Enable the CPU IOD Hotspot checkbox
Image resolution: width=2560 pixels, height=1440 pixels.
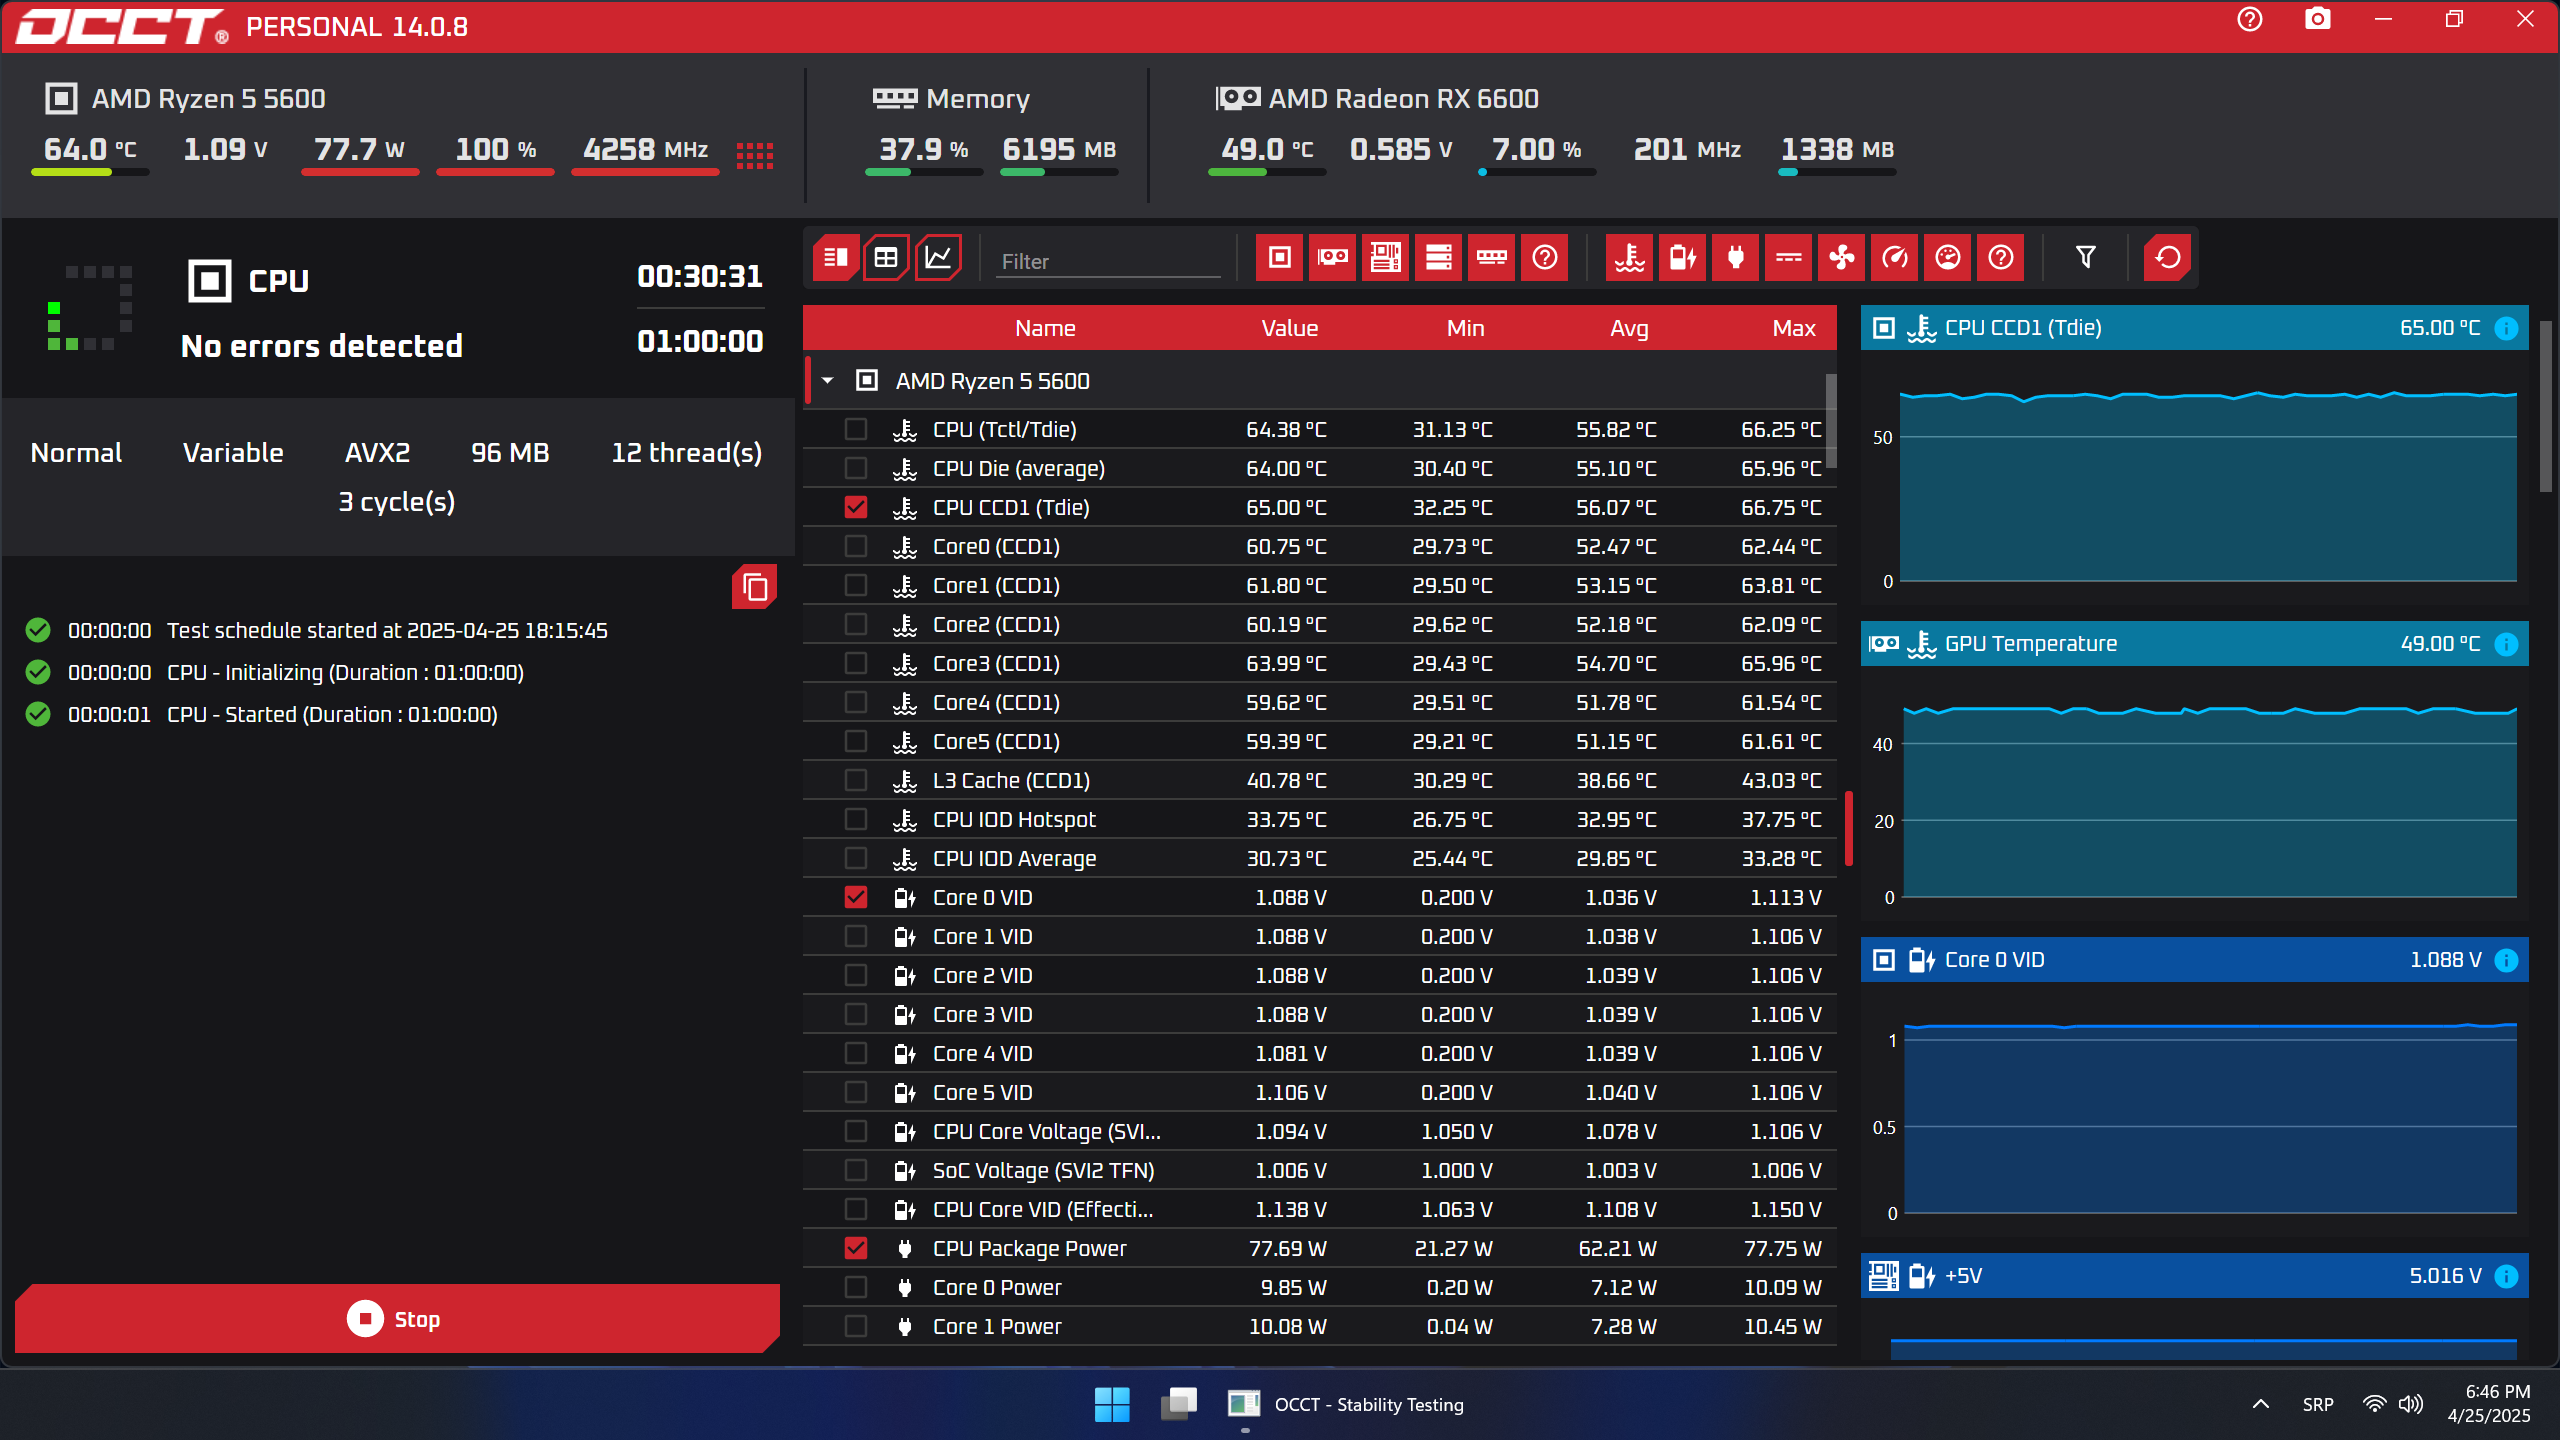click(x=856, y=819)
